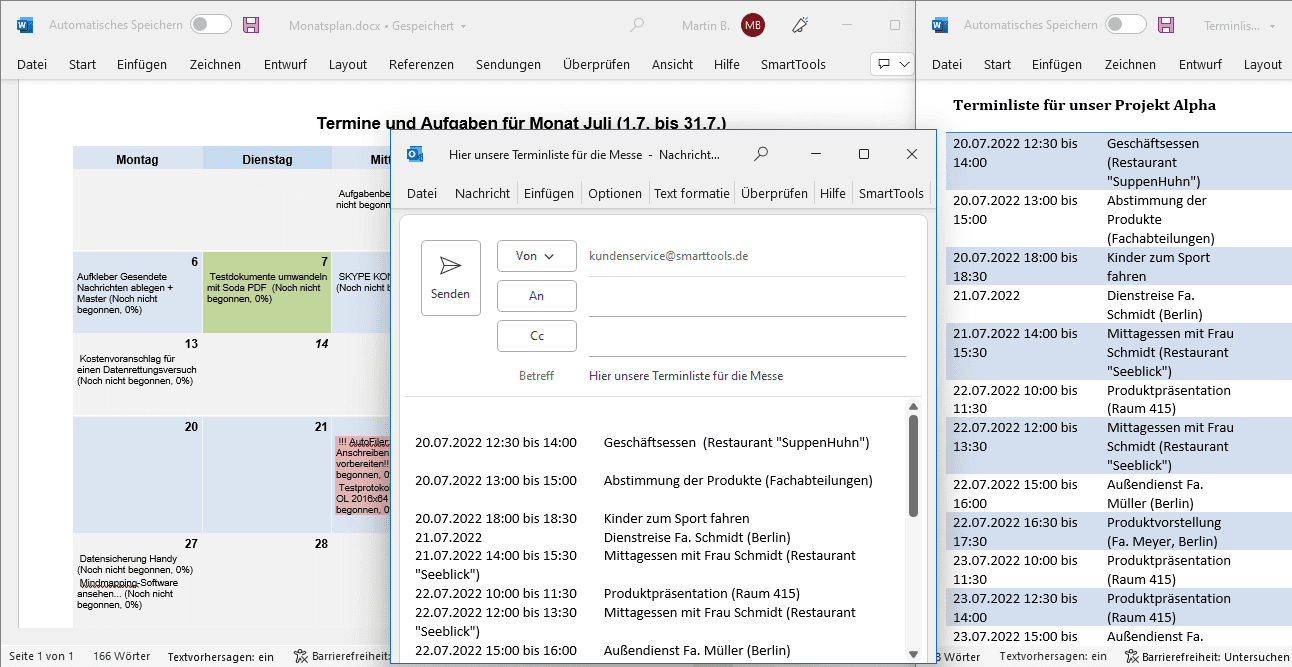Click the save icon in Monatsplan window

click(x=251, y=25)
